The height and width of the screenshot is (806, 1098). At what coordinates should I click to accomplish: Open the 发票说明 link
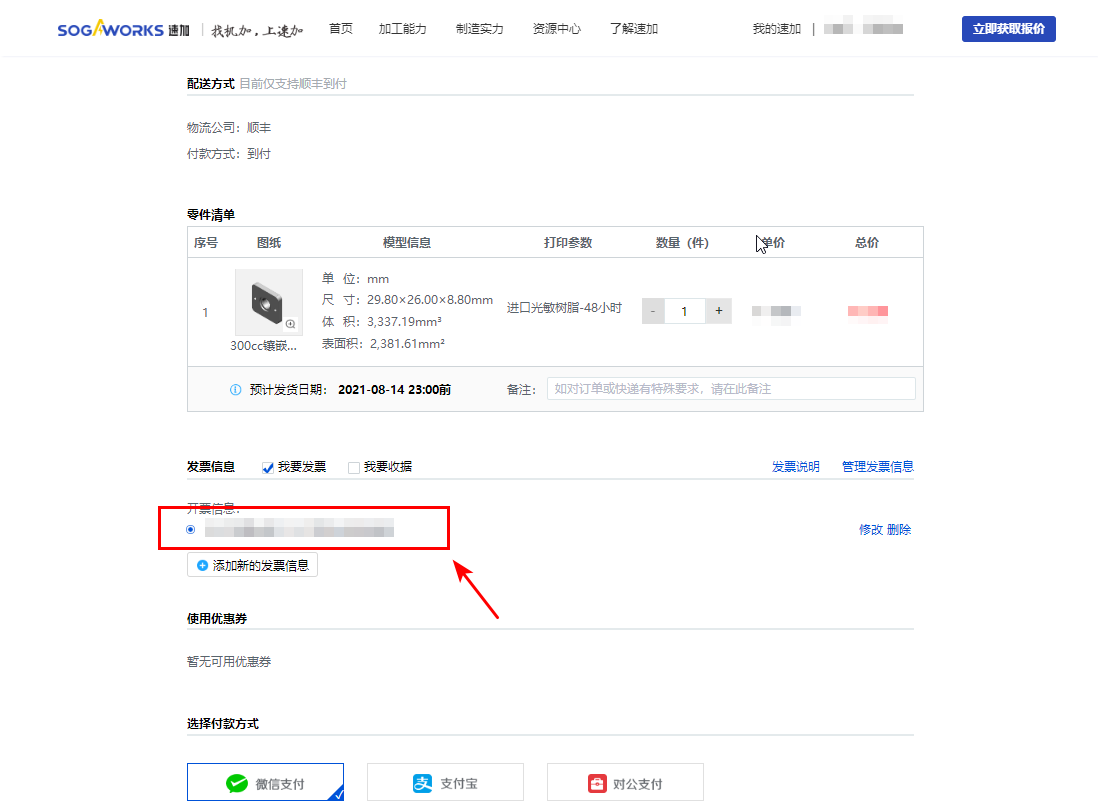(x=795, y=466)
